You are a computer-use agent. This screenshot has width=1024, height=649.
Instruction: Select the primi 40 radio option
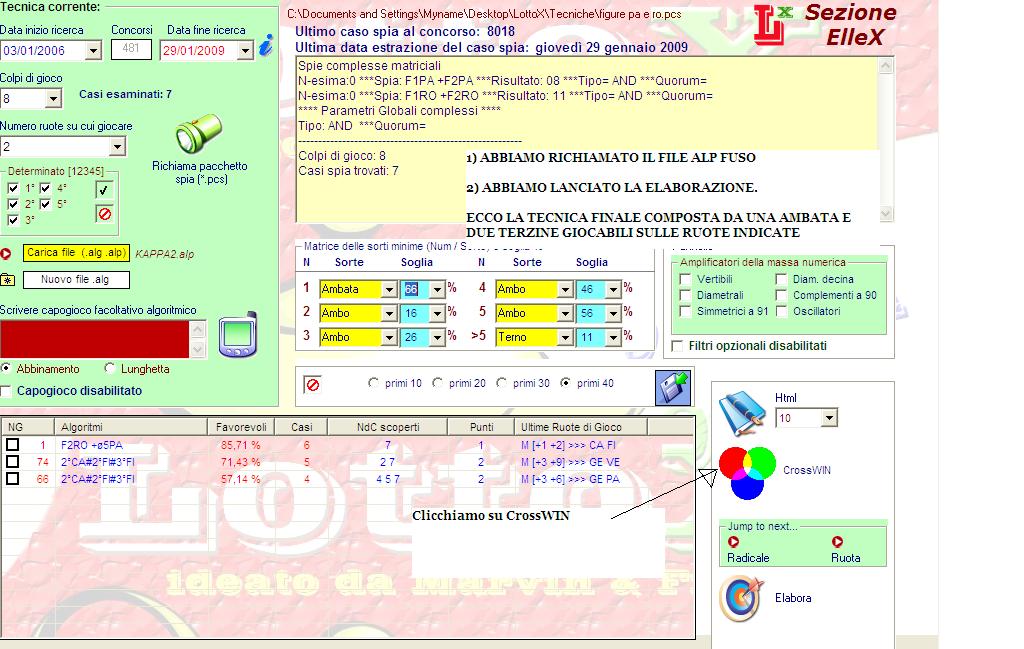566,383
